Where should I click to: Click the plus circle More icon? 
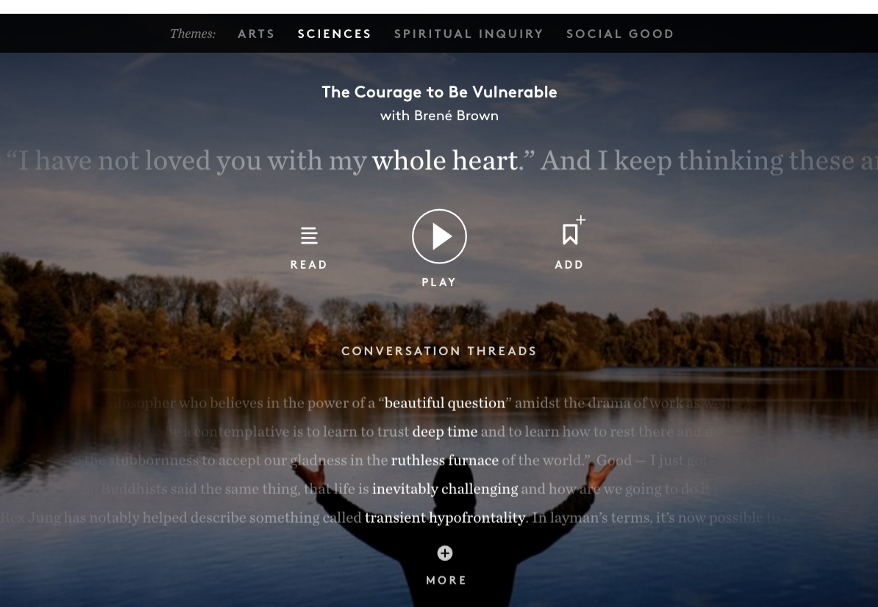pos(445,553)
